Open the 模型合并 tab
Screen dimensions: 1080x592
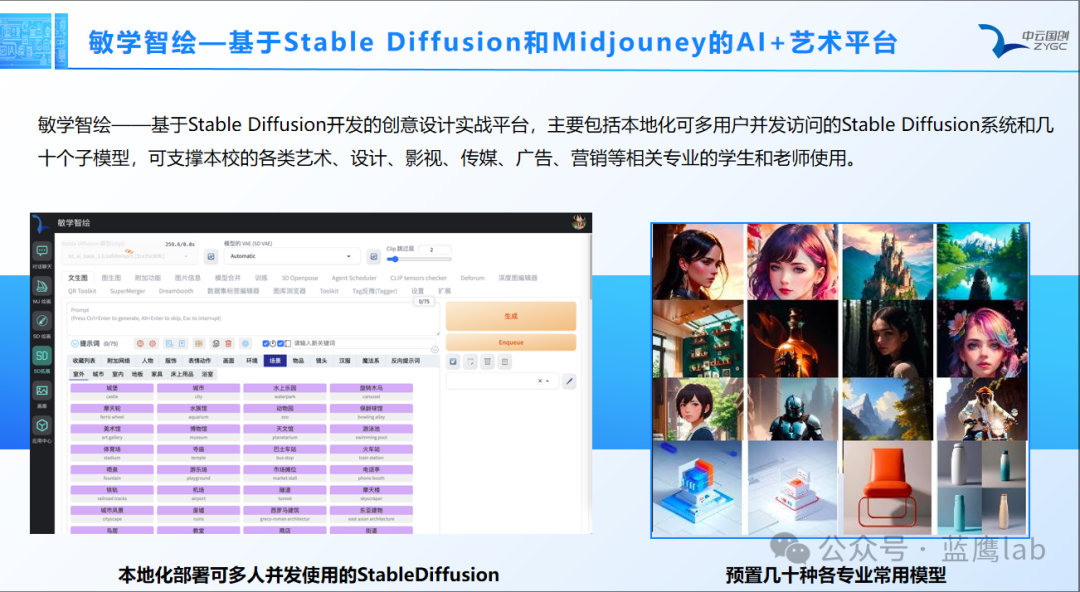(x=228, y=278)
